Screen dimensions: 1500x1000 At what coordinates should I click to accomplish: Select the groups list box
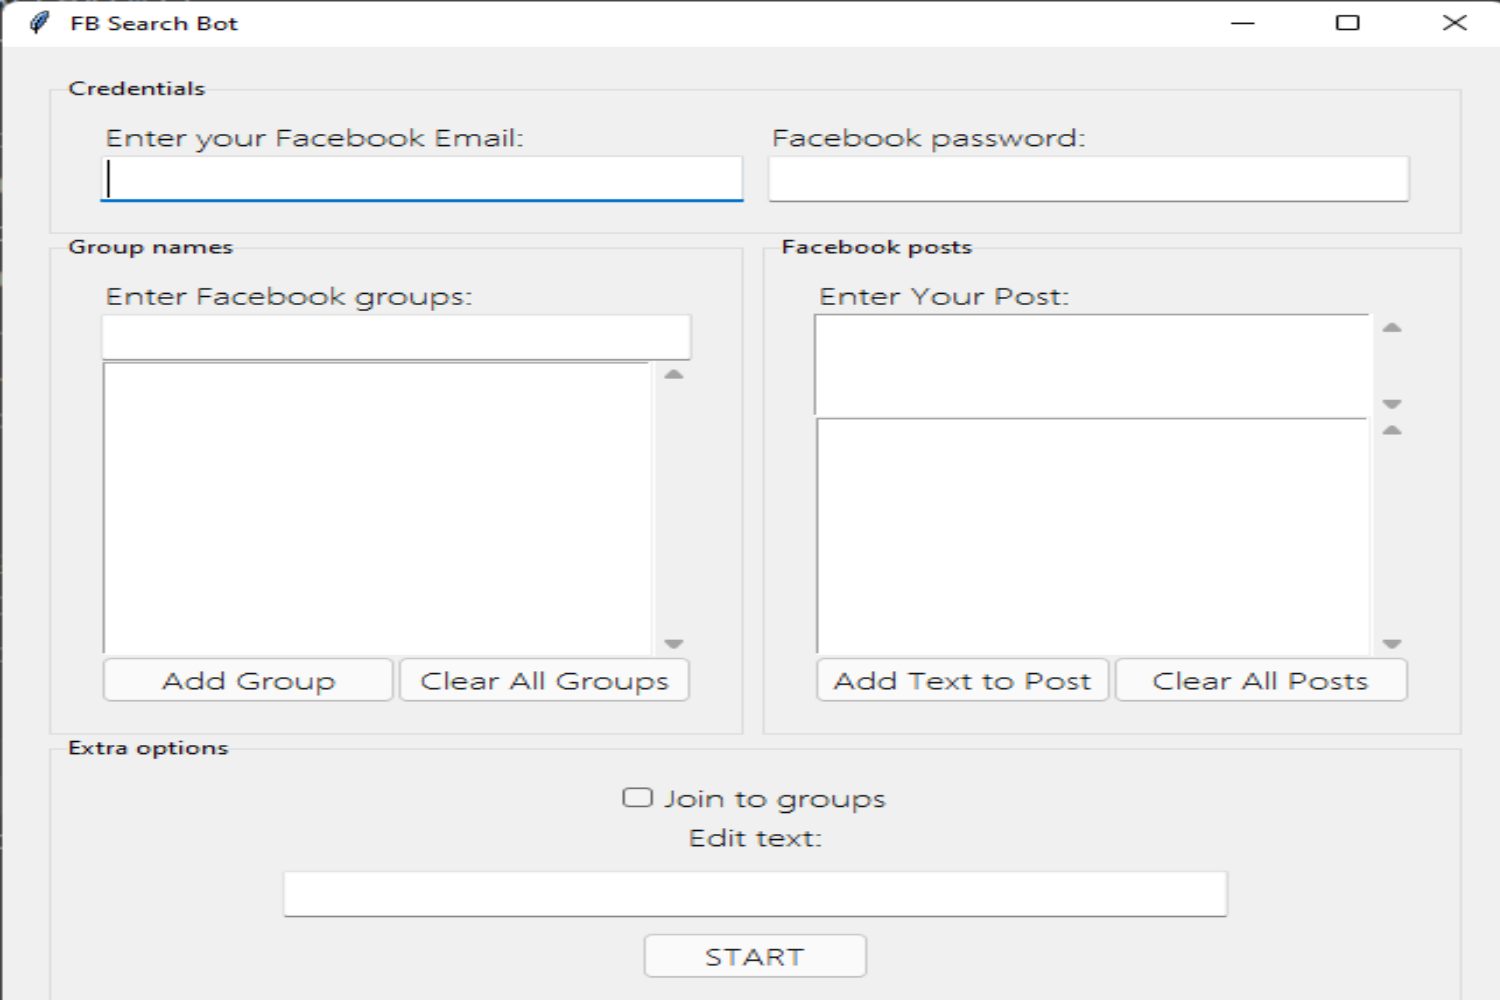tap(377, 508)
